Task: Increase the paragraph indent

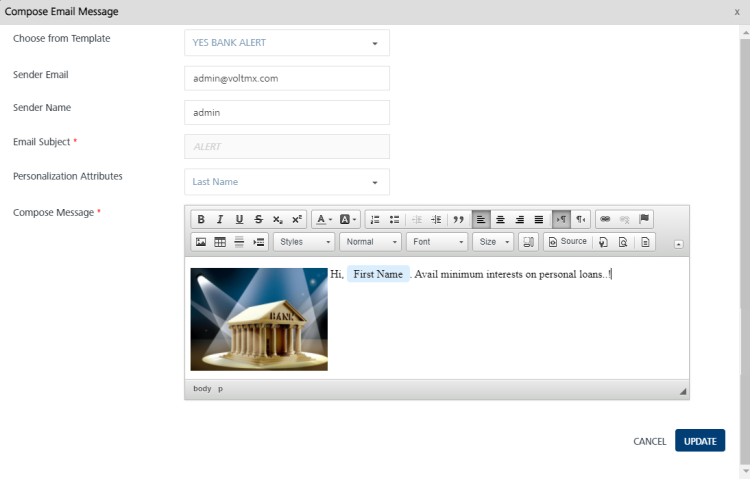Action: [436, 219]
